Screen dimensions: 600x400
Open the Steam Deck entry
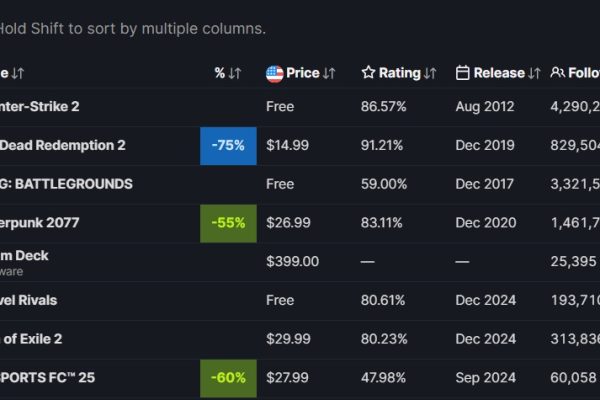coord(24,256)
